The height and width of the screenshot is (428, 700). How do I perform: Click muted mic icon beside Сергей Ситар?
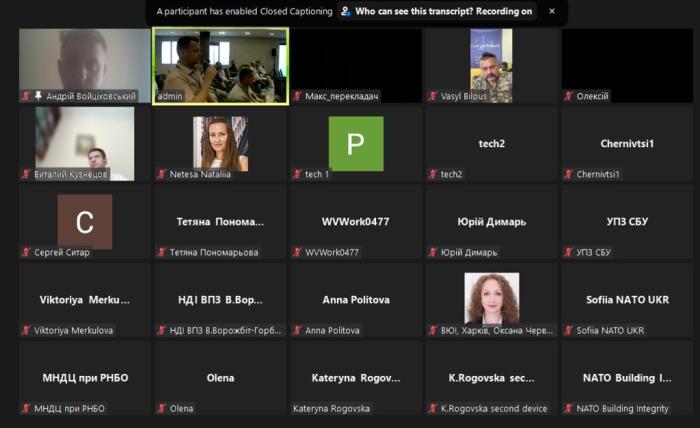(26, 253)
